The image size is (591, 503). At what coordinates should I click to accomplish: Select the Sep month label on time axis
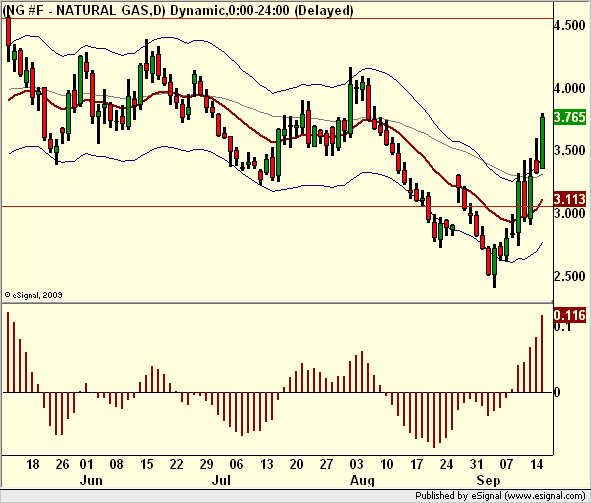488,480
